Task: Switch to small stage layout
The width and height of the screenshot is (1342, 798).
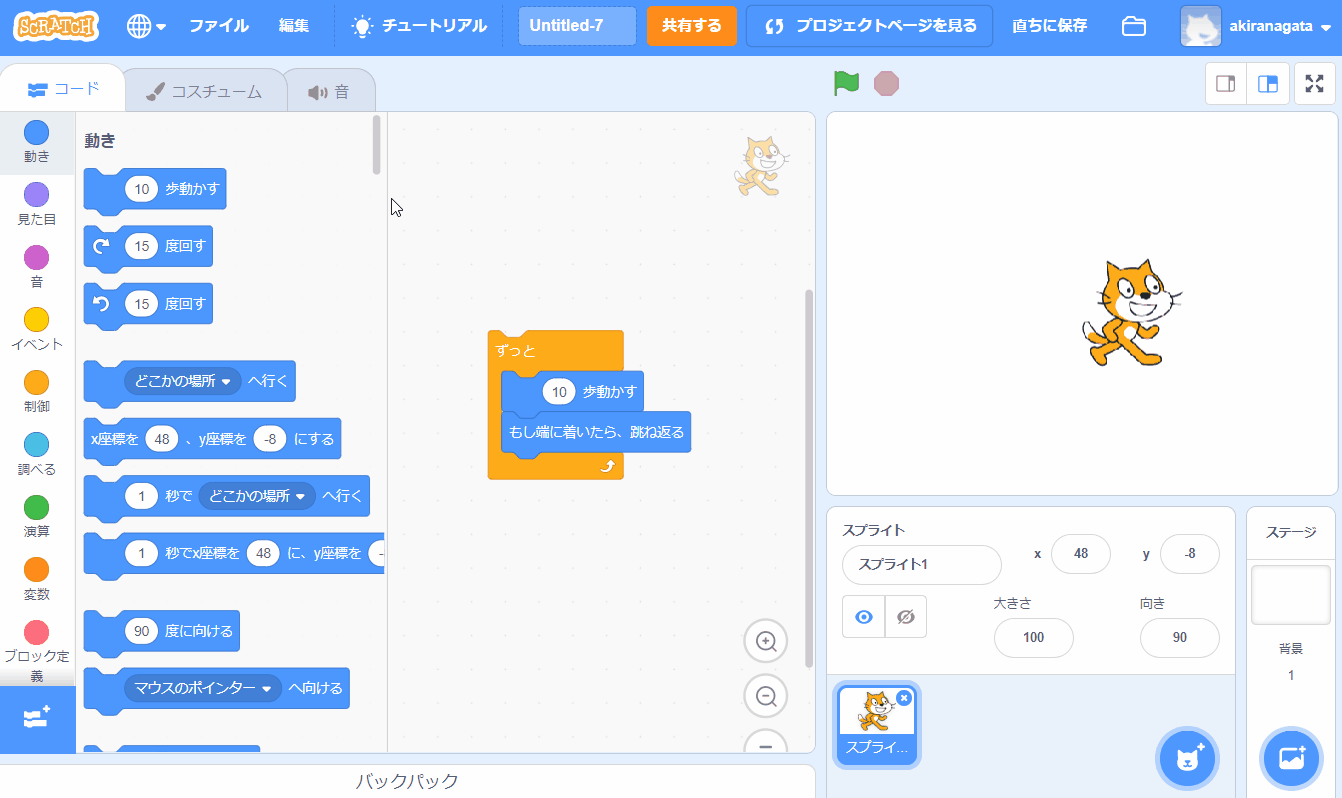Action: pos(1225,84)
